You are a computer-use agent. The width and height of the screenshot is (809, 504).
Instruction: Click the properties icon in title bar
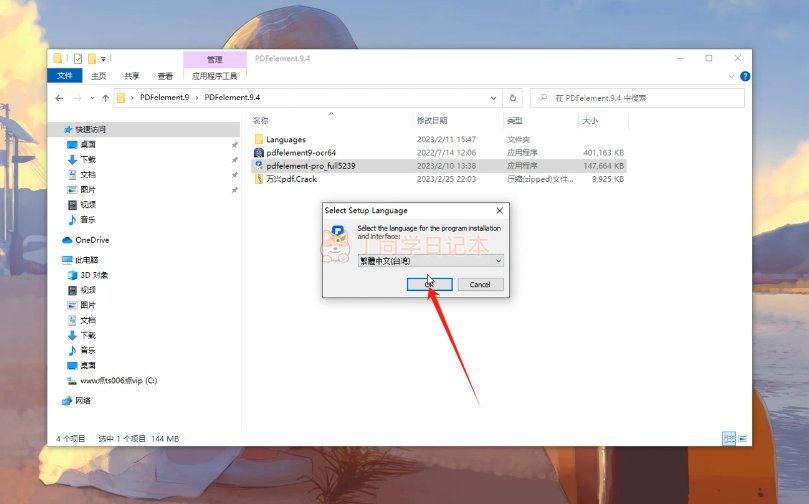[x=78, y=59]
